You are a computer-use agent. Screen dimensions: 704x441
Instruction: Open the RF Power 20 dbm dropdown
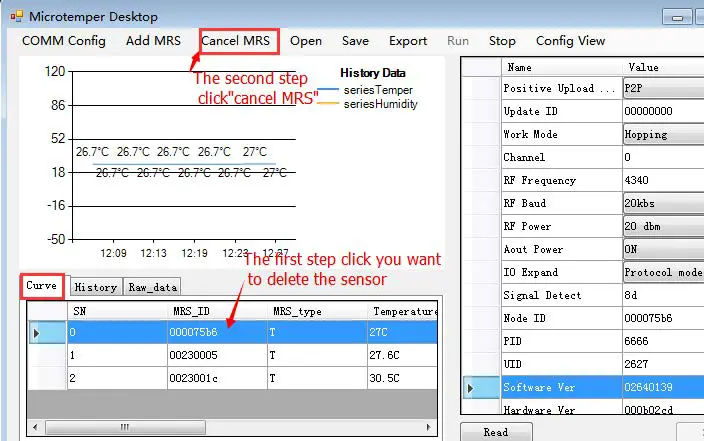pos(663,226)
